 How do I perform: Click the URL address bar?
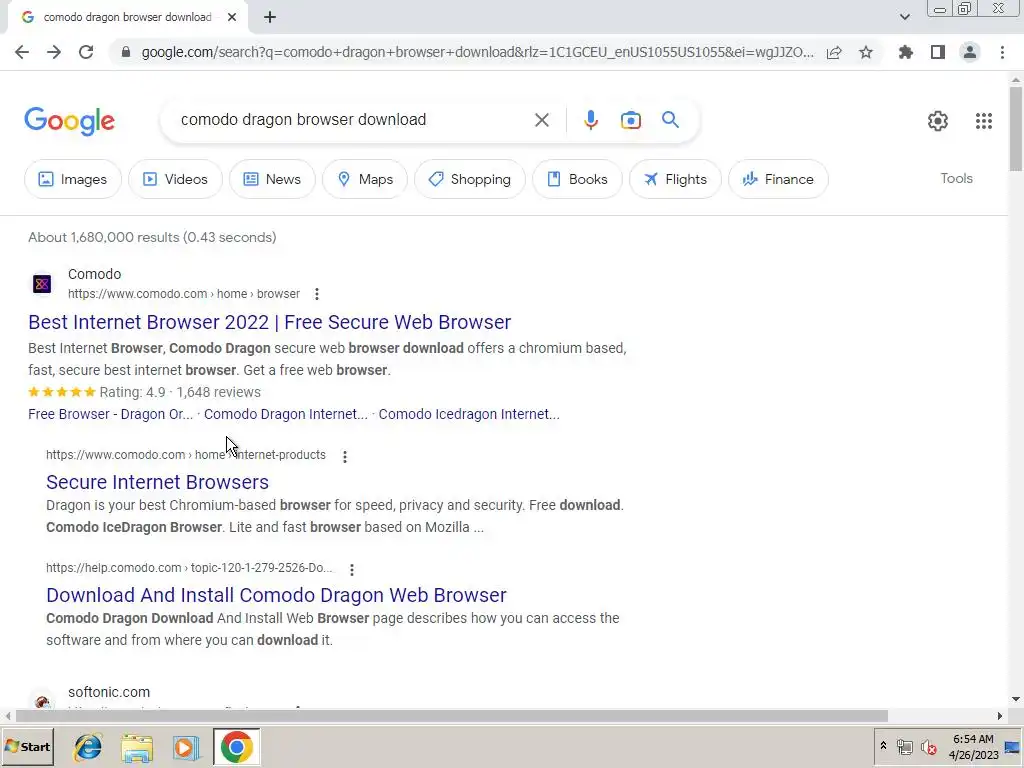tap(477, 52)
